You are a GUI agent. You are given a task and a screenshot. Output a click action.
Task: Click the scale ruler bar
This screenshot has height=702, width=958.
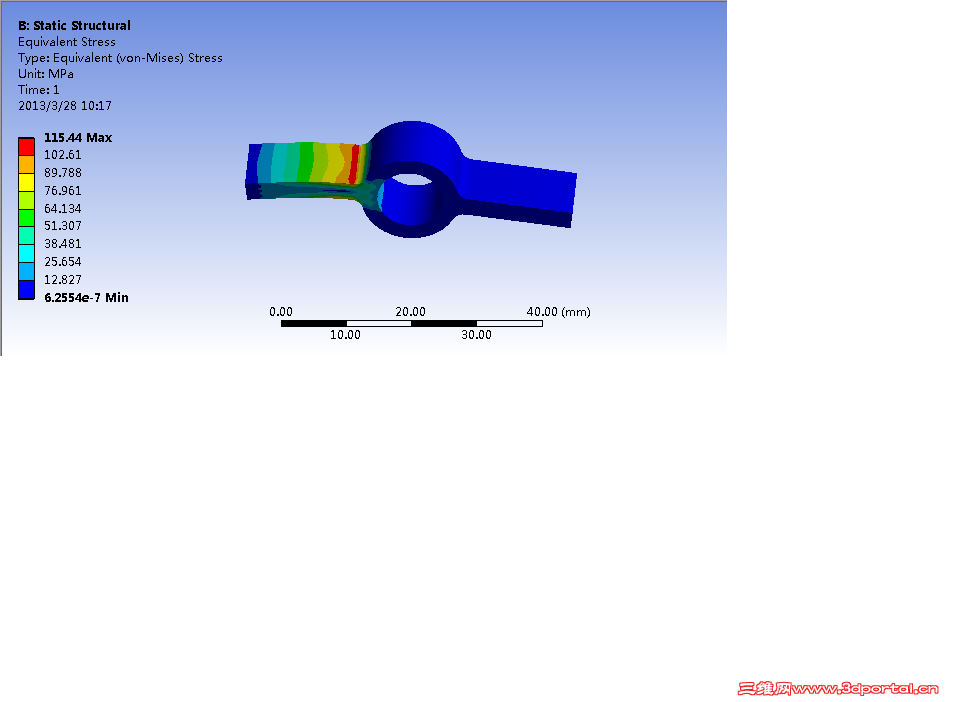412,323
